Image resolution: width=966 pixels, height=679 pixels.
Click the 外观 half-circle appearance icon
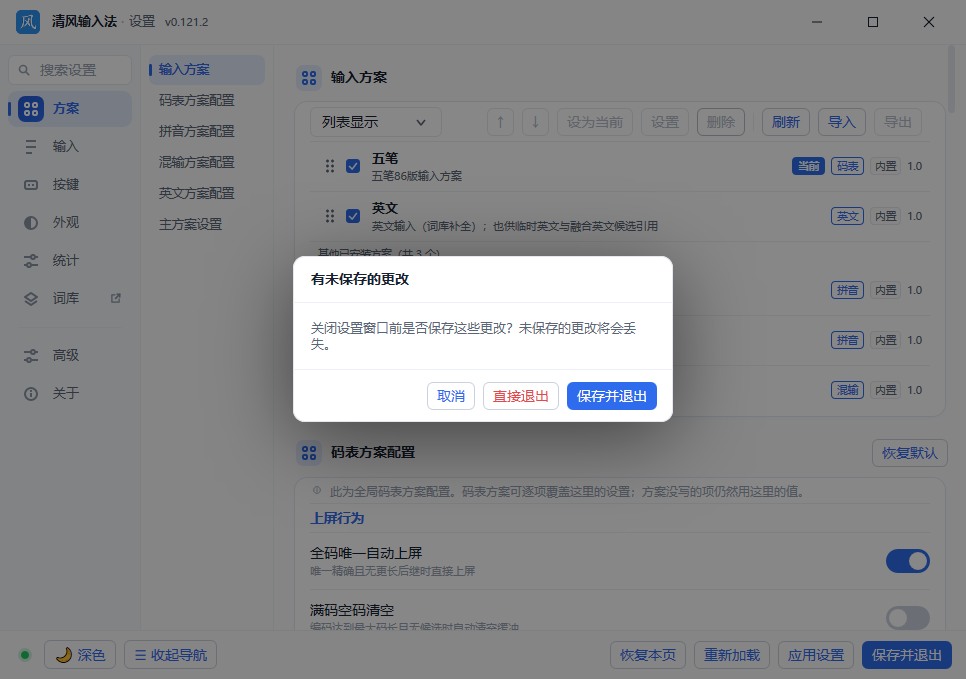(31, 223)
